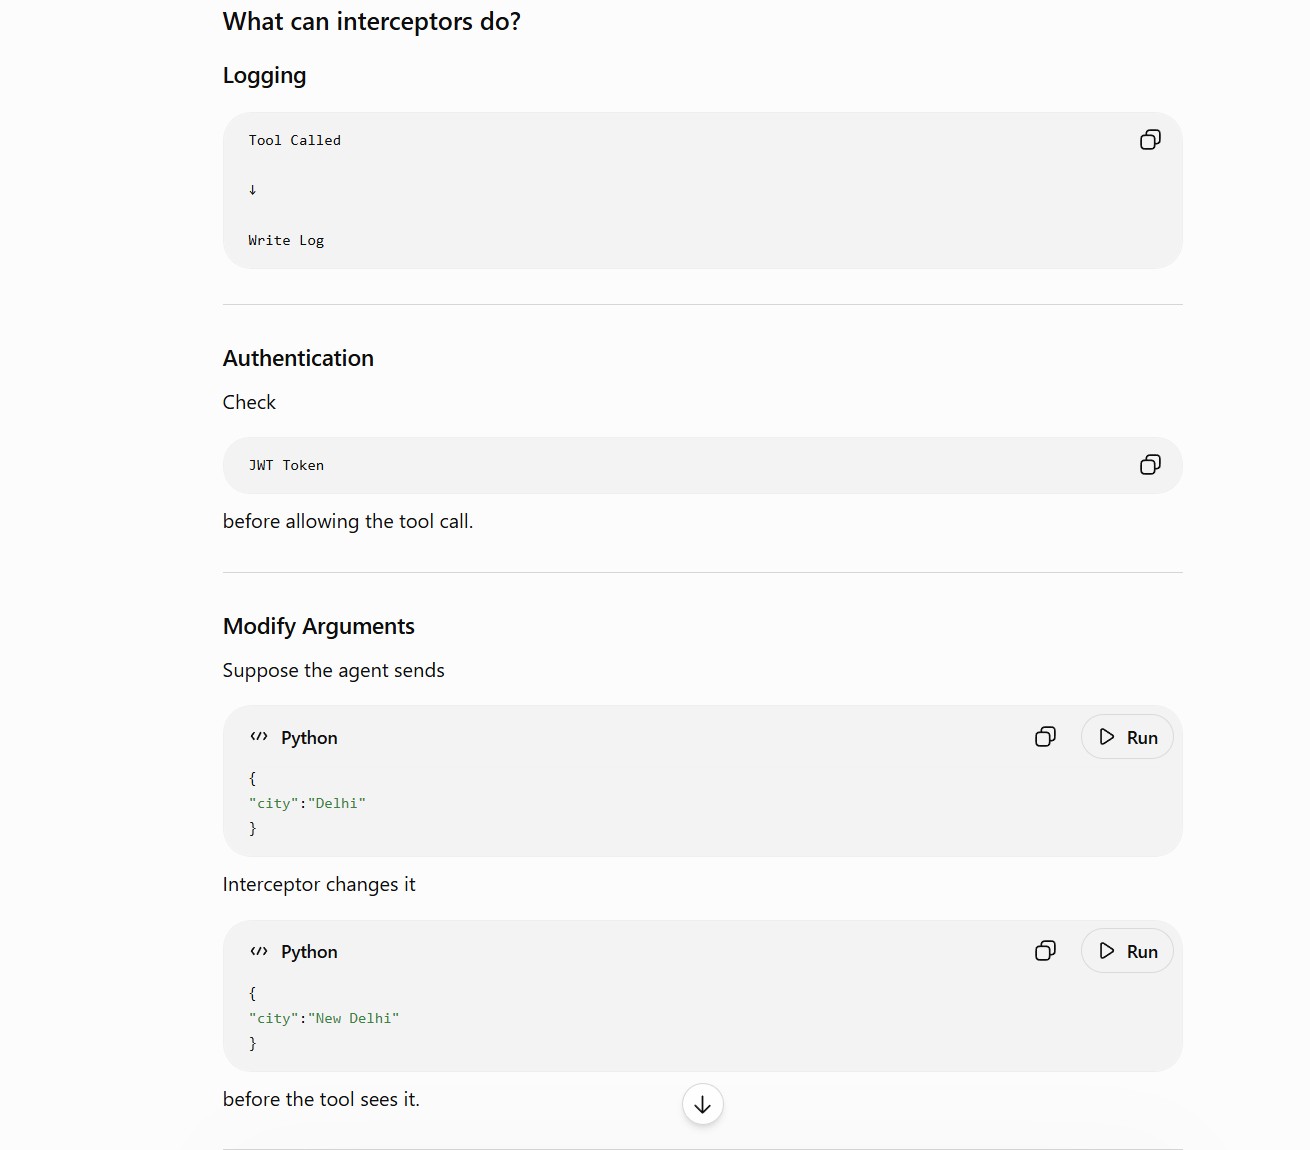Run the Delhi Python code block
The height and width of the screenshot is (1150, 1310).
tap(1127, 737)
